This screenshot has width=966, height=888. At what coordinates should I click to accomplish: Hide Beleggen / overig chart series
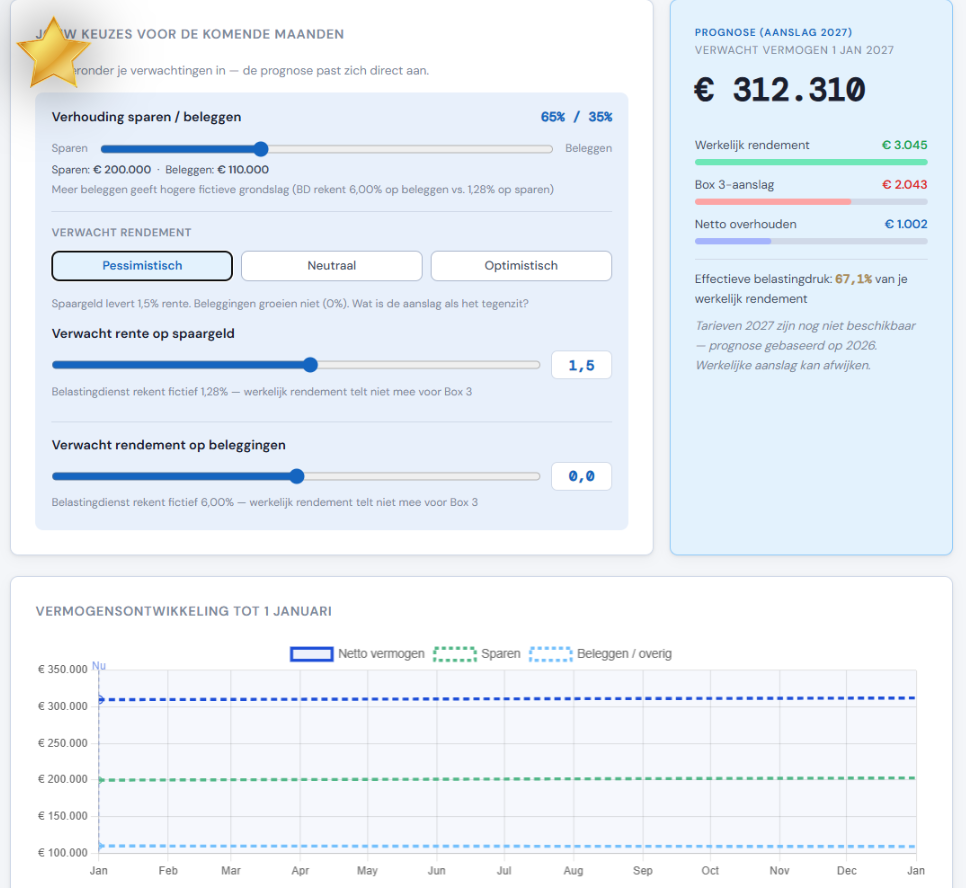[x=549, y=654]
